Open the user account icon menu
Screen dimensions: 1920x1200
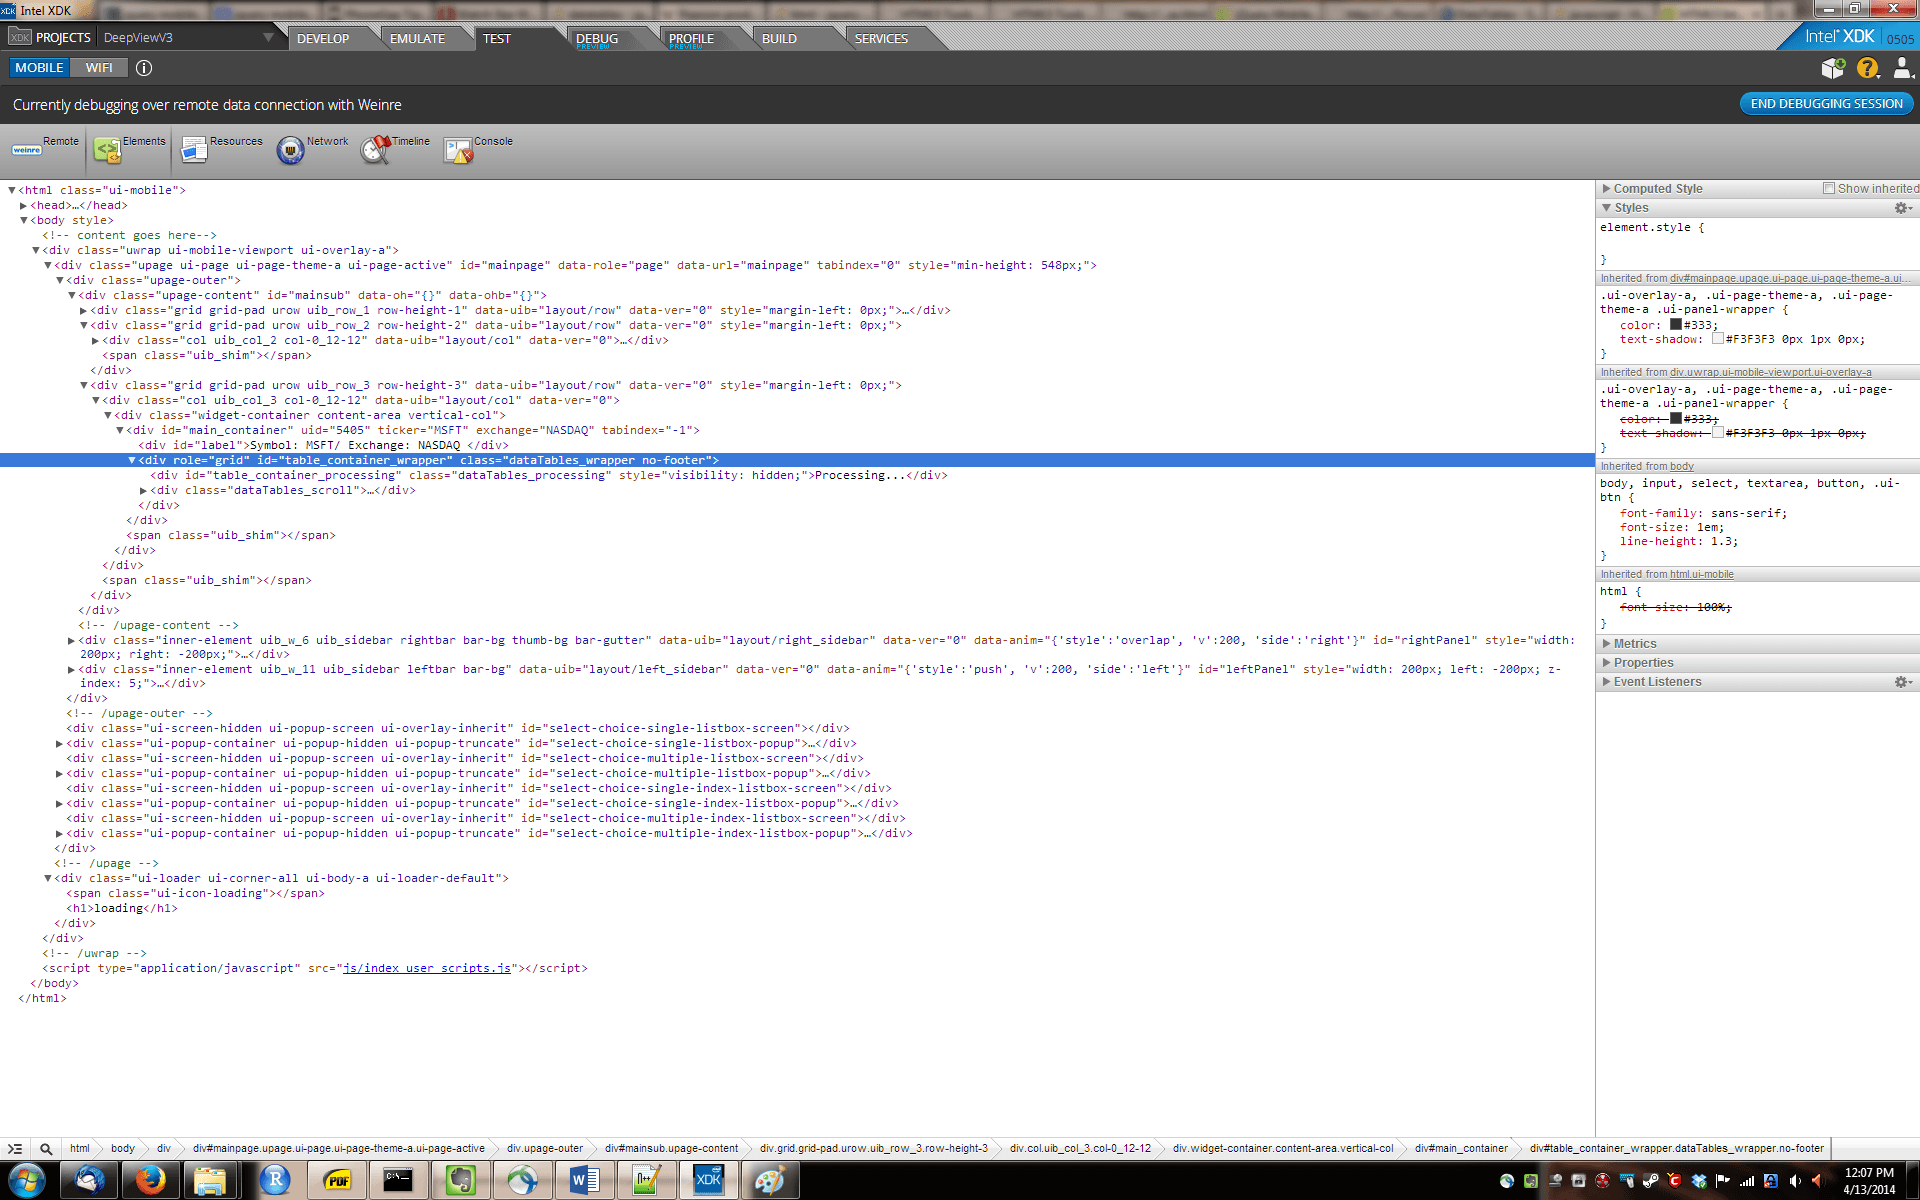(x=1902, y=68)
